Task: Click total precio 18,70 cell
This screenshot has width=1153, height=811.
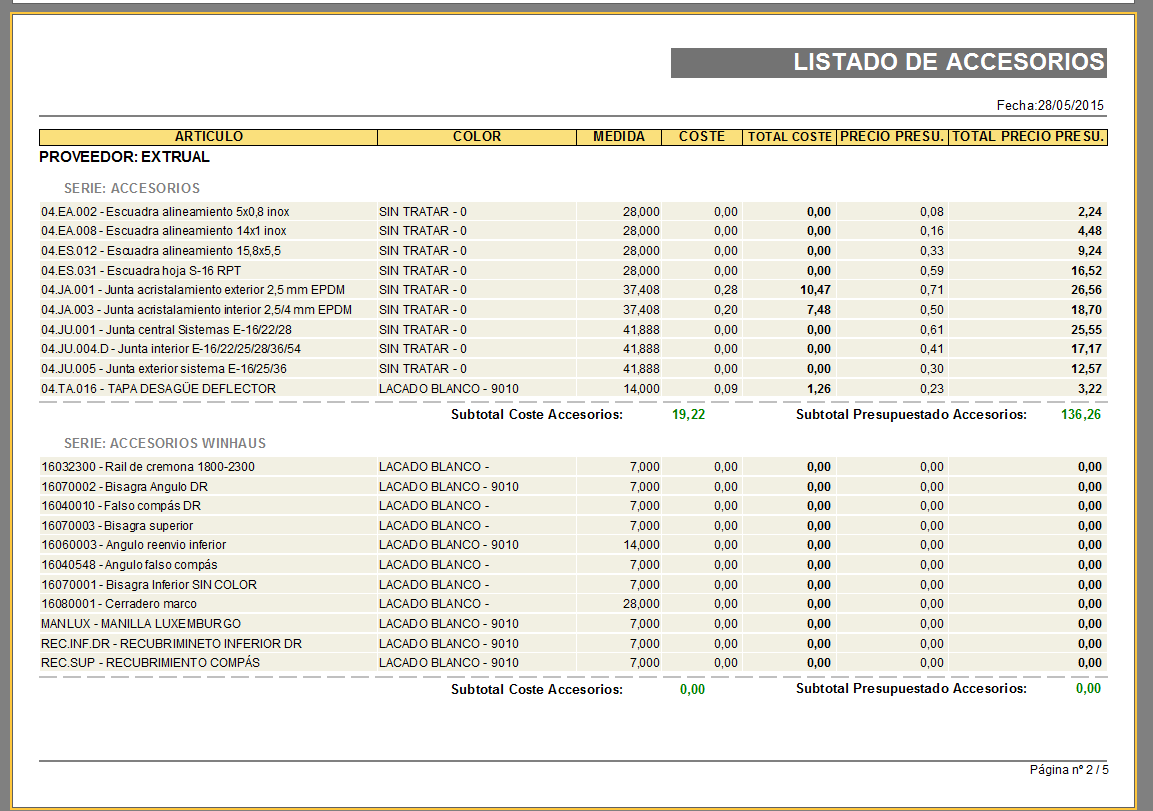Action: [1086, 310]
